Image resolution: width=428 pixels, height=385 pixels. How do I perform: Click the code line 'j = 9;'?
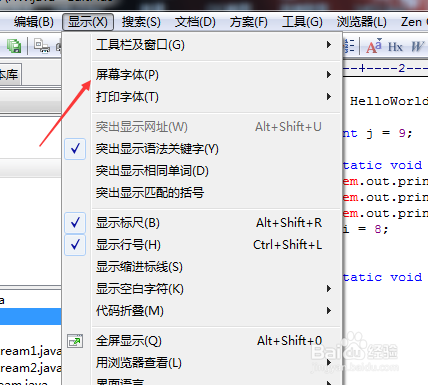(389, 133)
